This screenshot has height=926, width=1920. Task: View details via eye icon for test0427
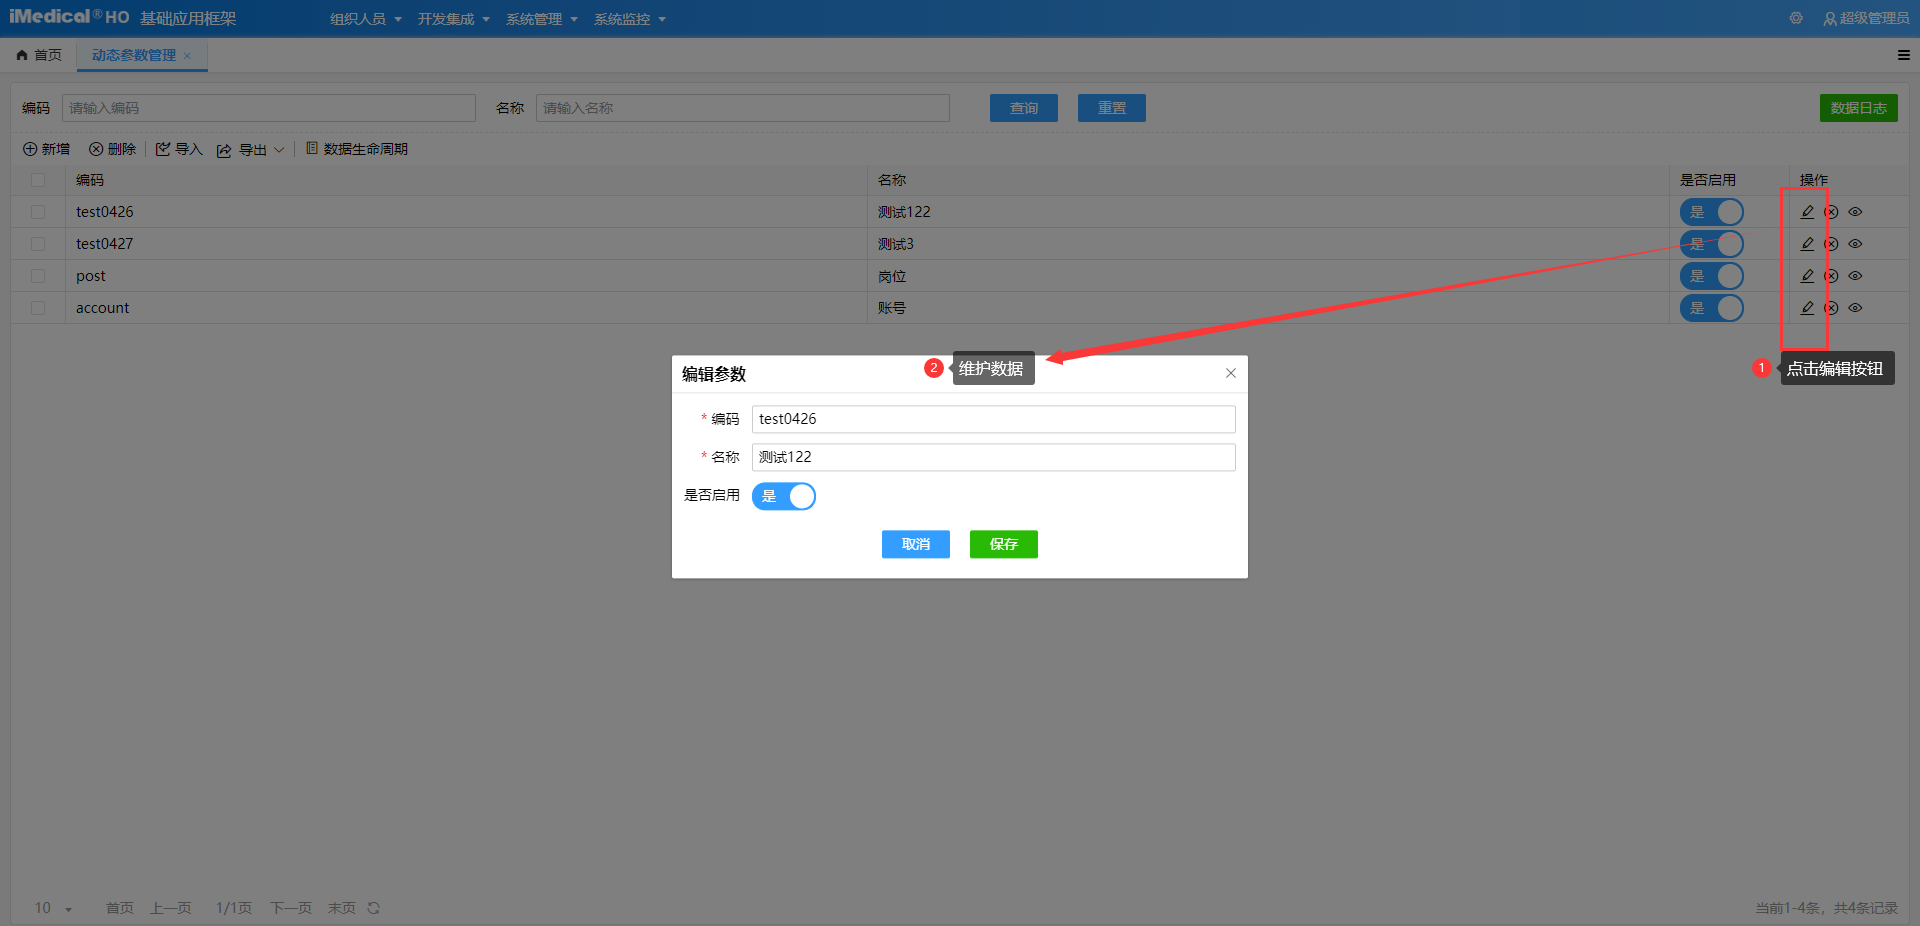pyautogui.click(x=1855, y=244)
